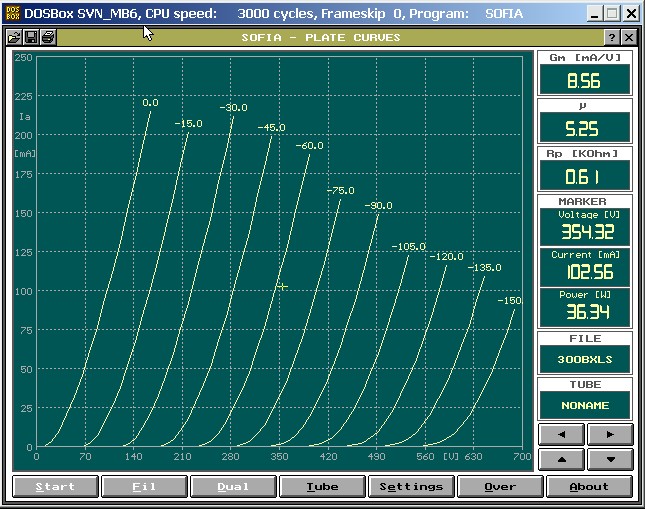This screenshot has width=645, height=509.
Task: Click the NONAME tube name field
Action: tap(586, 404)
